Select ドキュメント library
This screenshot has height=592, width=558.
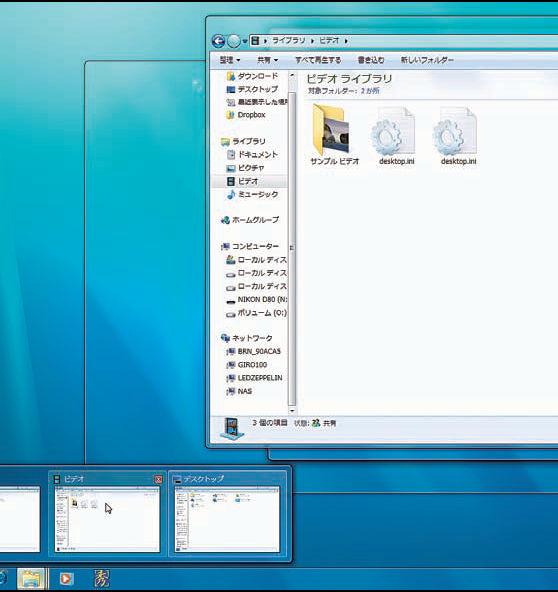[x=252, y=154]
